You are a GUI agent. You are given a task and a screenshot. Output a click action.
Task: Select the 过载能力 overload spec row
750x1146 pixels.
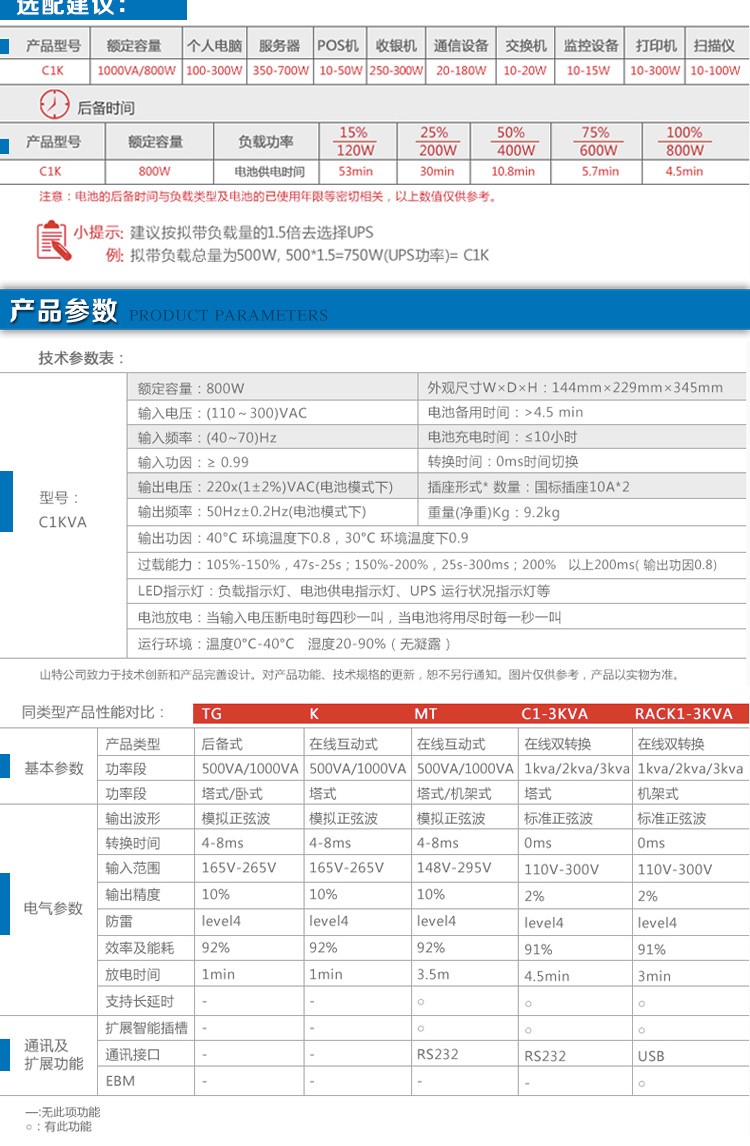(438, 565)
